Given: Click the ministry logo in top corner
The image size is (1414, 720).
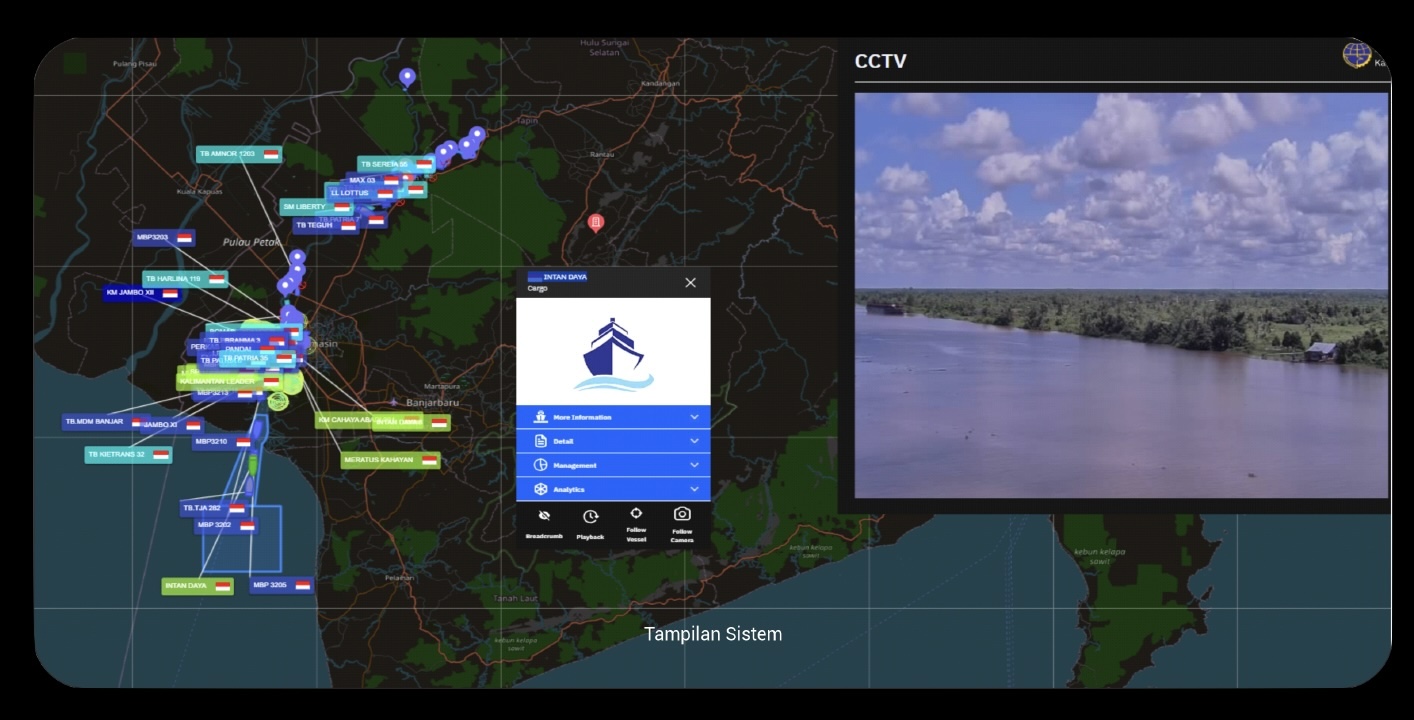Looking at the screenshot, I should pos(1357,54).
